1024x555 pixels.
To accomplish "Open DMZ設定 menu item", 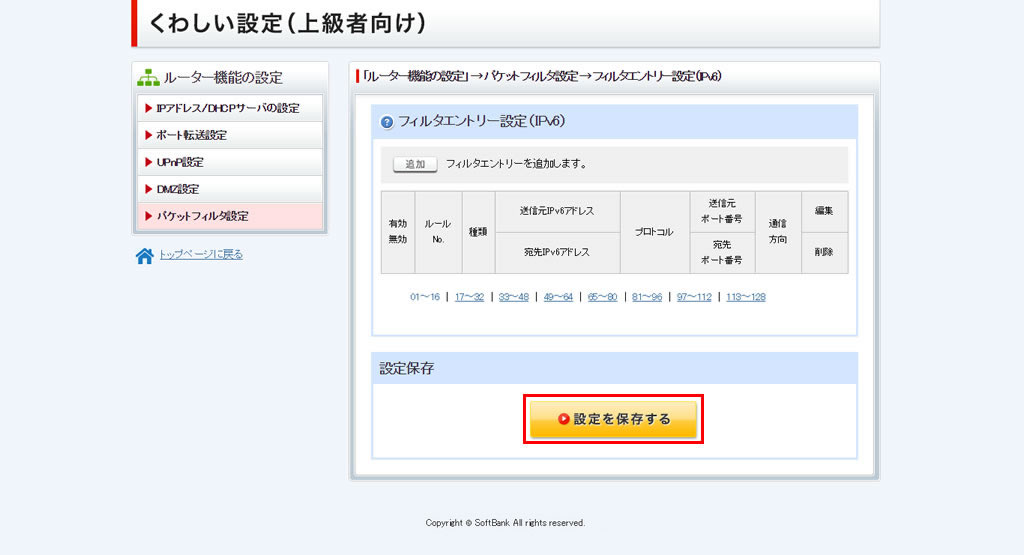I will coord(230,189).
